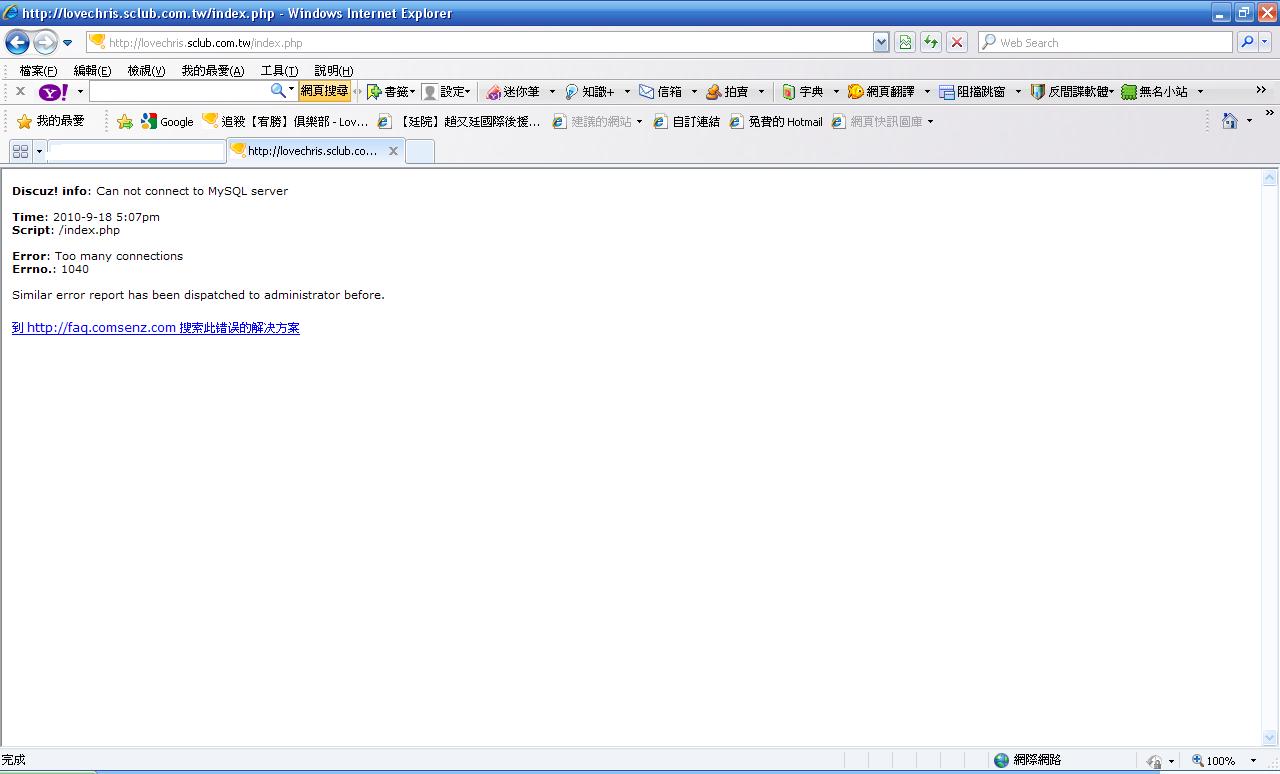Open the 檢視(V) menu
The height and width of the screenshot is (774, 1280).
click(146, 71)
